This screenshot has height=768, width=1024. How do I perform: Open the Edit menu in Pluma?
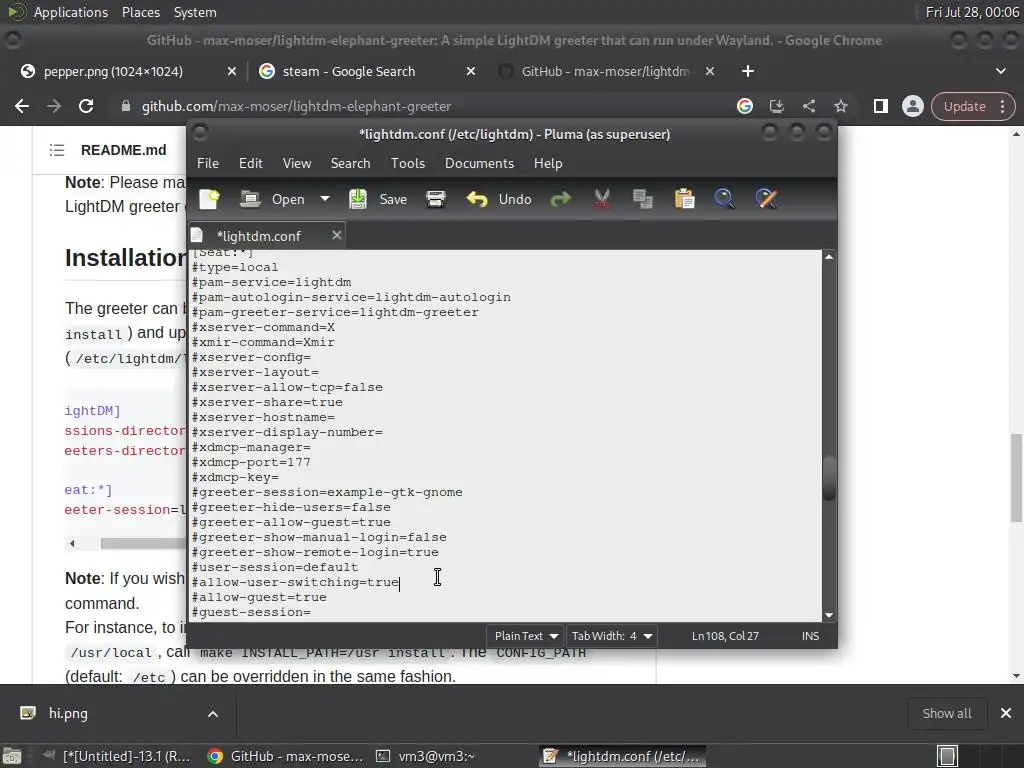pos(251,163)
